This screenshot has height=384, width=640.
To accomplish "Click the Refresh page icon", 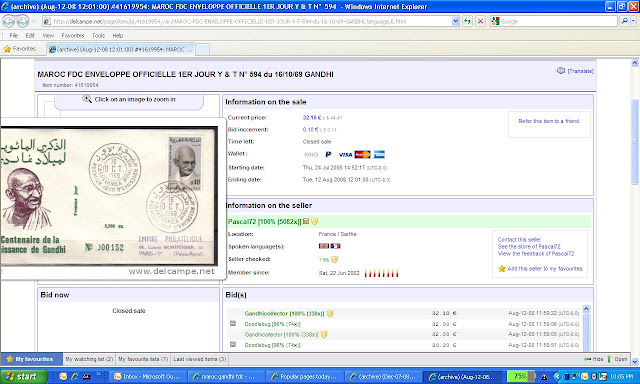I will (x=467, y=21).
